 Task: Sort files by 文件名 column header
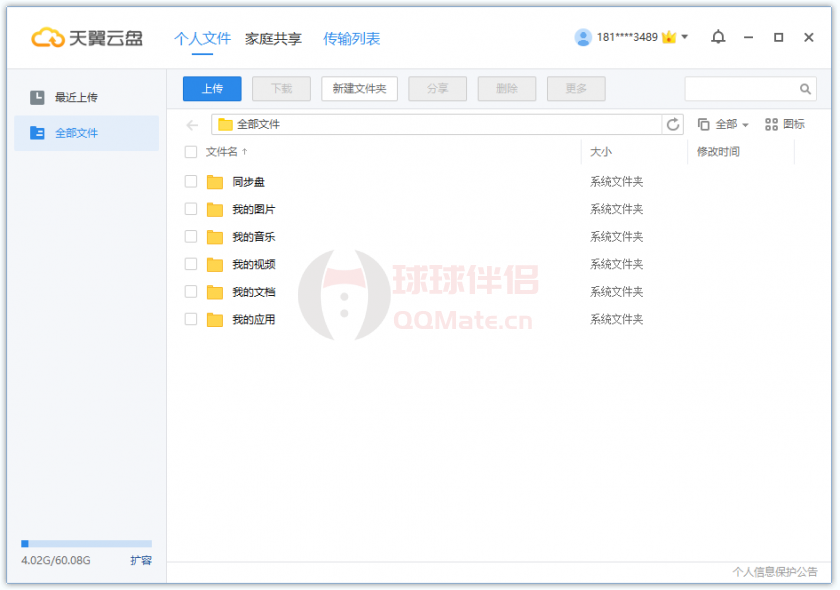[x=222, y=152]
